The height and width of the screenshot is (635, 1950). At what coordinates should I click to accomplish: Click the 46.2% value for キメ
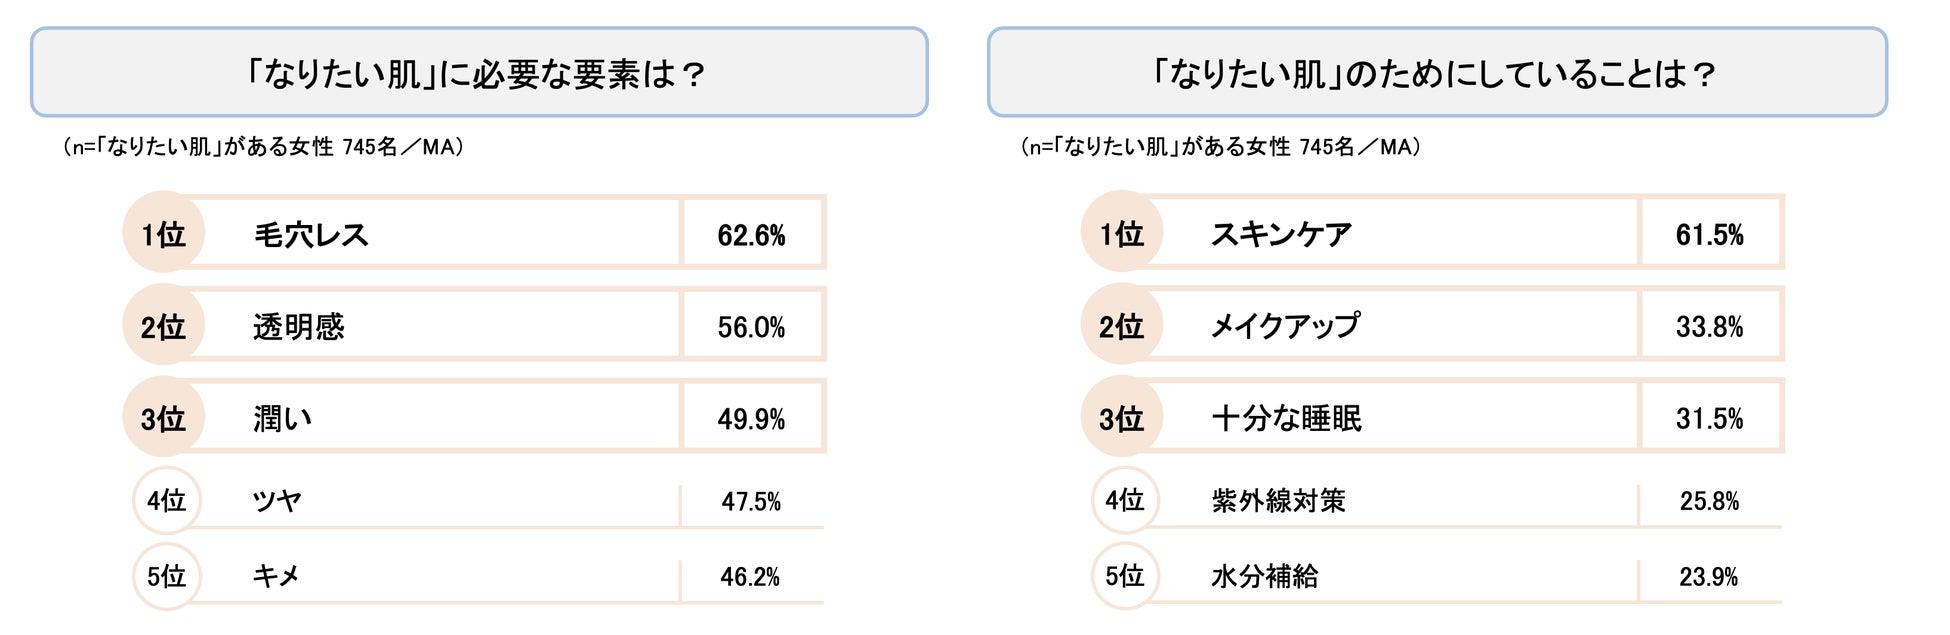pos(750,577)
